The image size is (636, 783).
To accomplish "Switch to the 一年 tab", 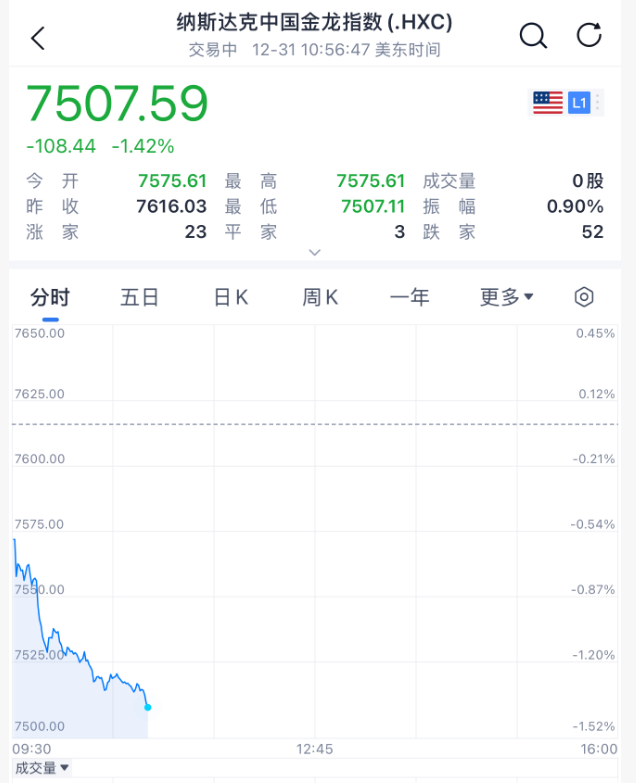I will pyautogui.click(x=409, y=297).
